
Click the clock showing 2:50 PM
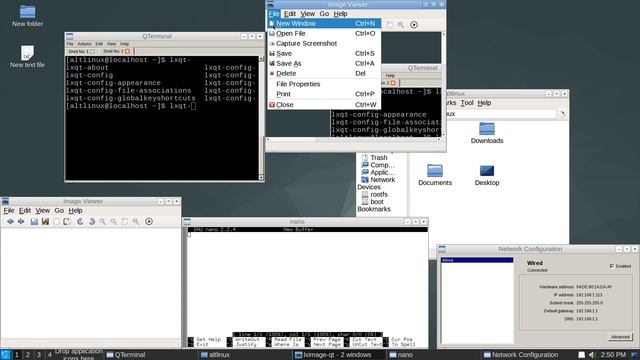point(613,355)
